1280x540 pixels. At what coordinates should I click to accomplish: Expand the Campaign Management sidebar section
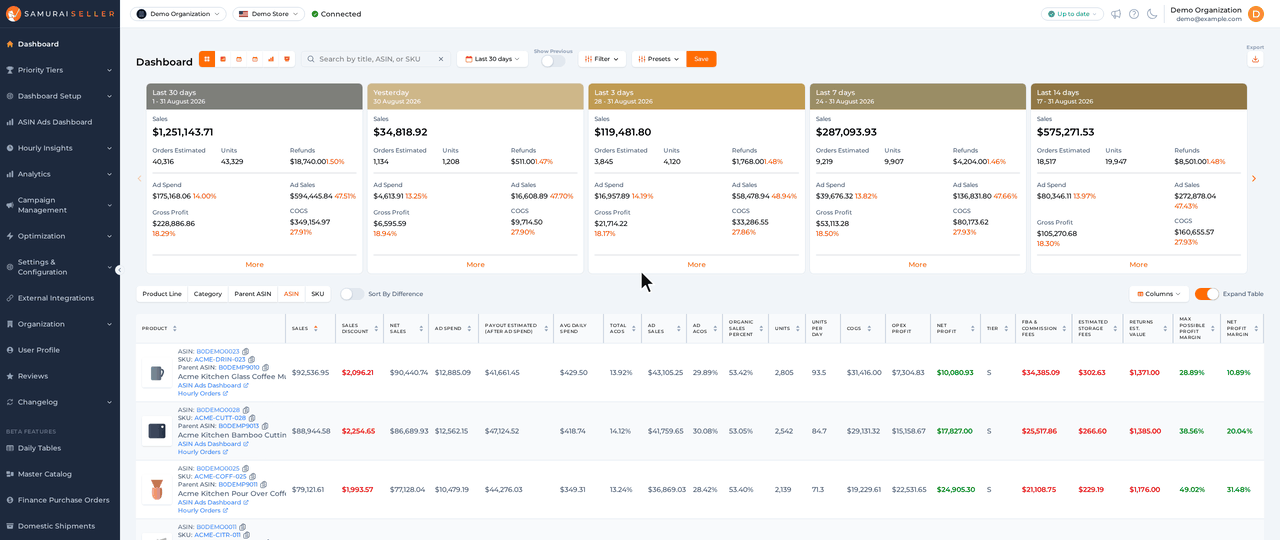60,205
